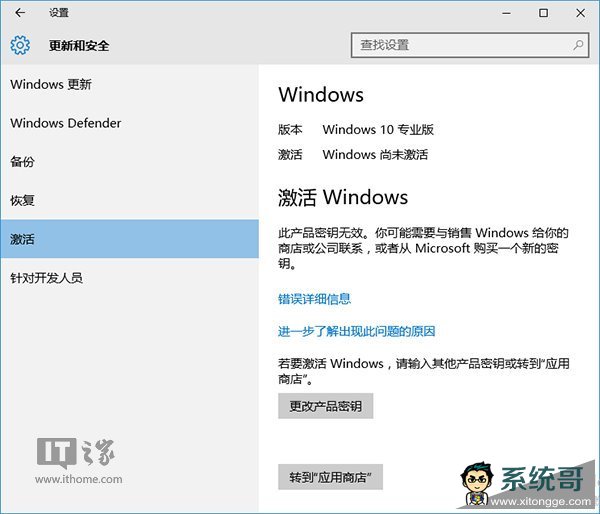
Task: Click the 版本 label
Action: pyautogui.click(x=290, y=129)
